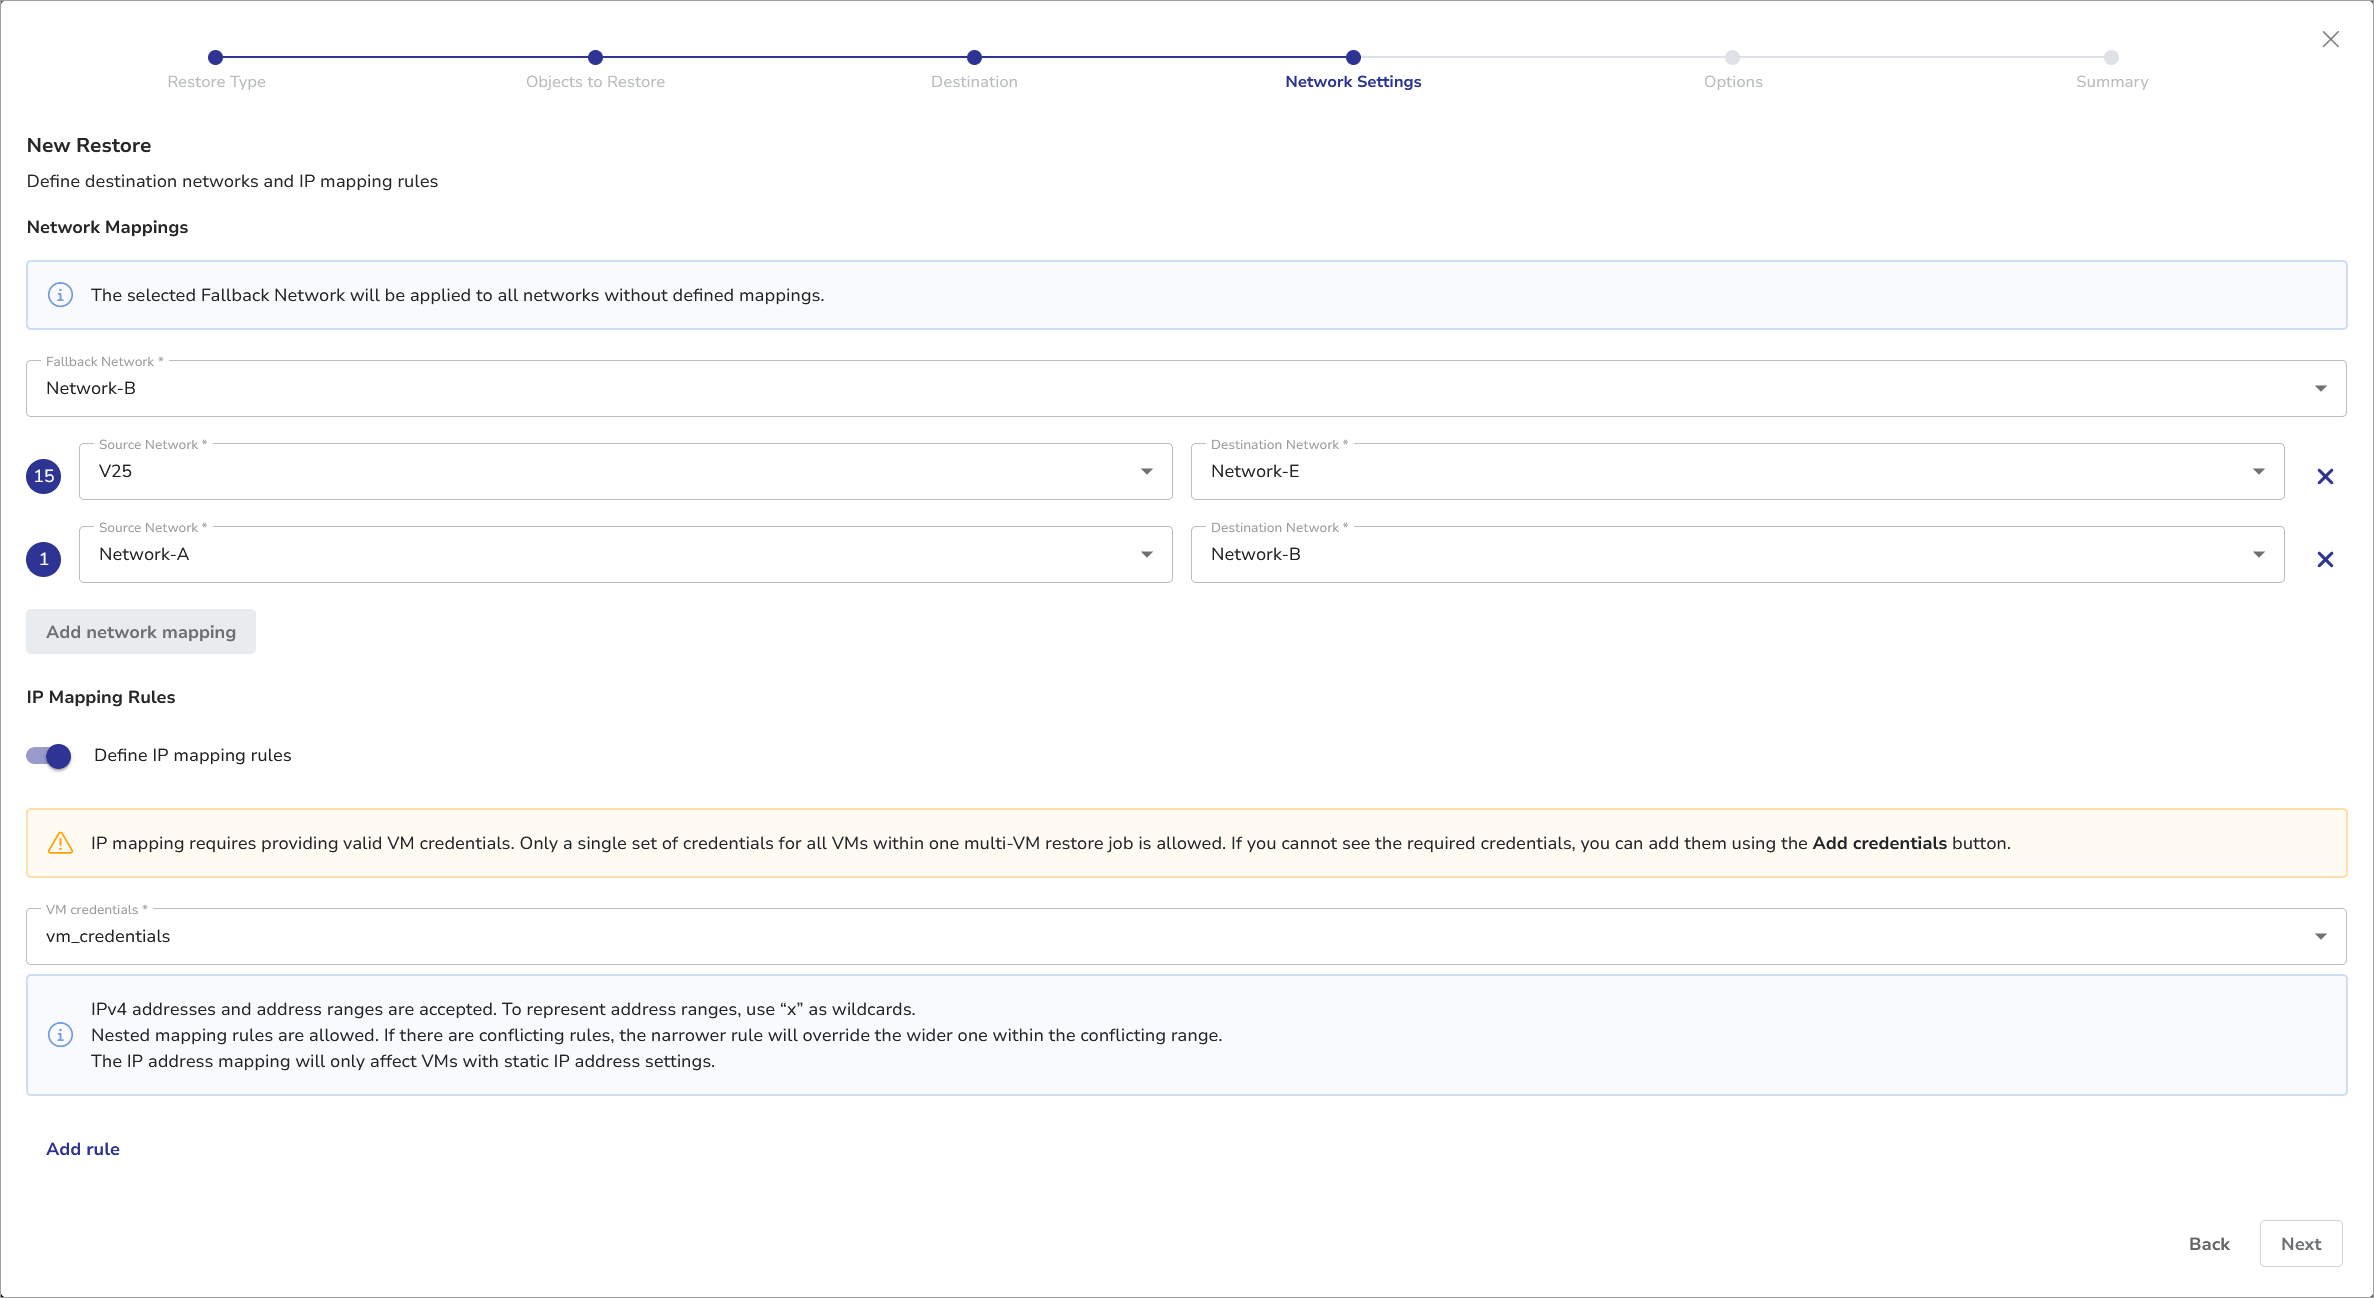Click the badge showing 1 object

click(44, 559)
